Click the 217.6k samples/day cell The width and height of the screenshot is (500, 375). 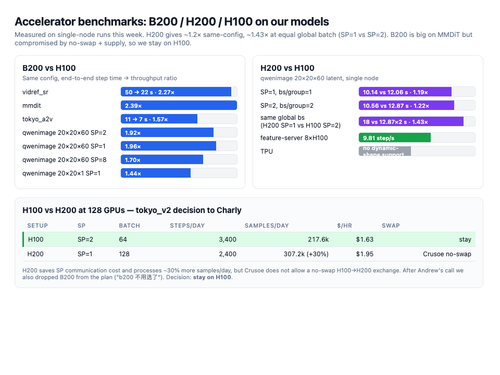pos(318,239)
